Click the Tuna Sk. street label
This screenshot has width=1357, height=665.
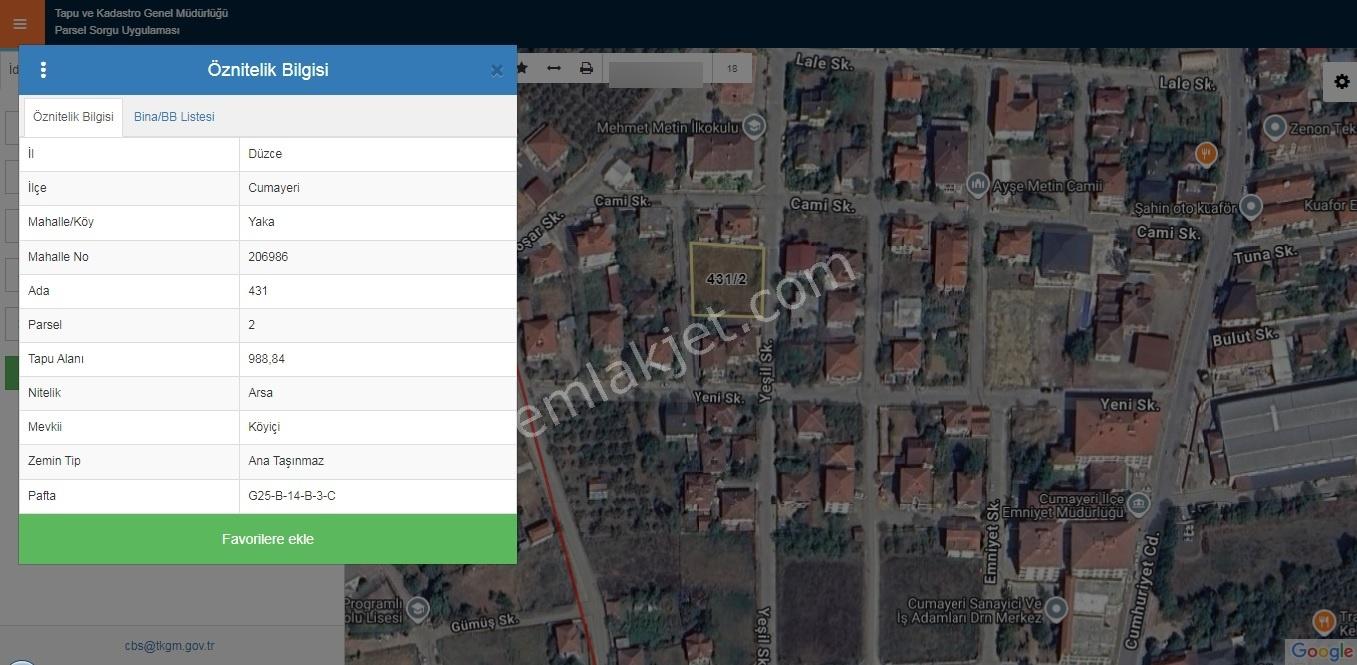click(x=1265, y=255)
